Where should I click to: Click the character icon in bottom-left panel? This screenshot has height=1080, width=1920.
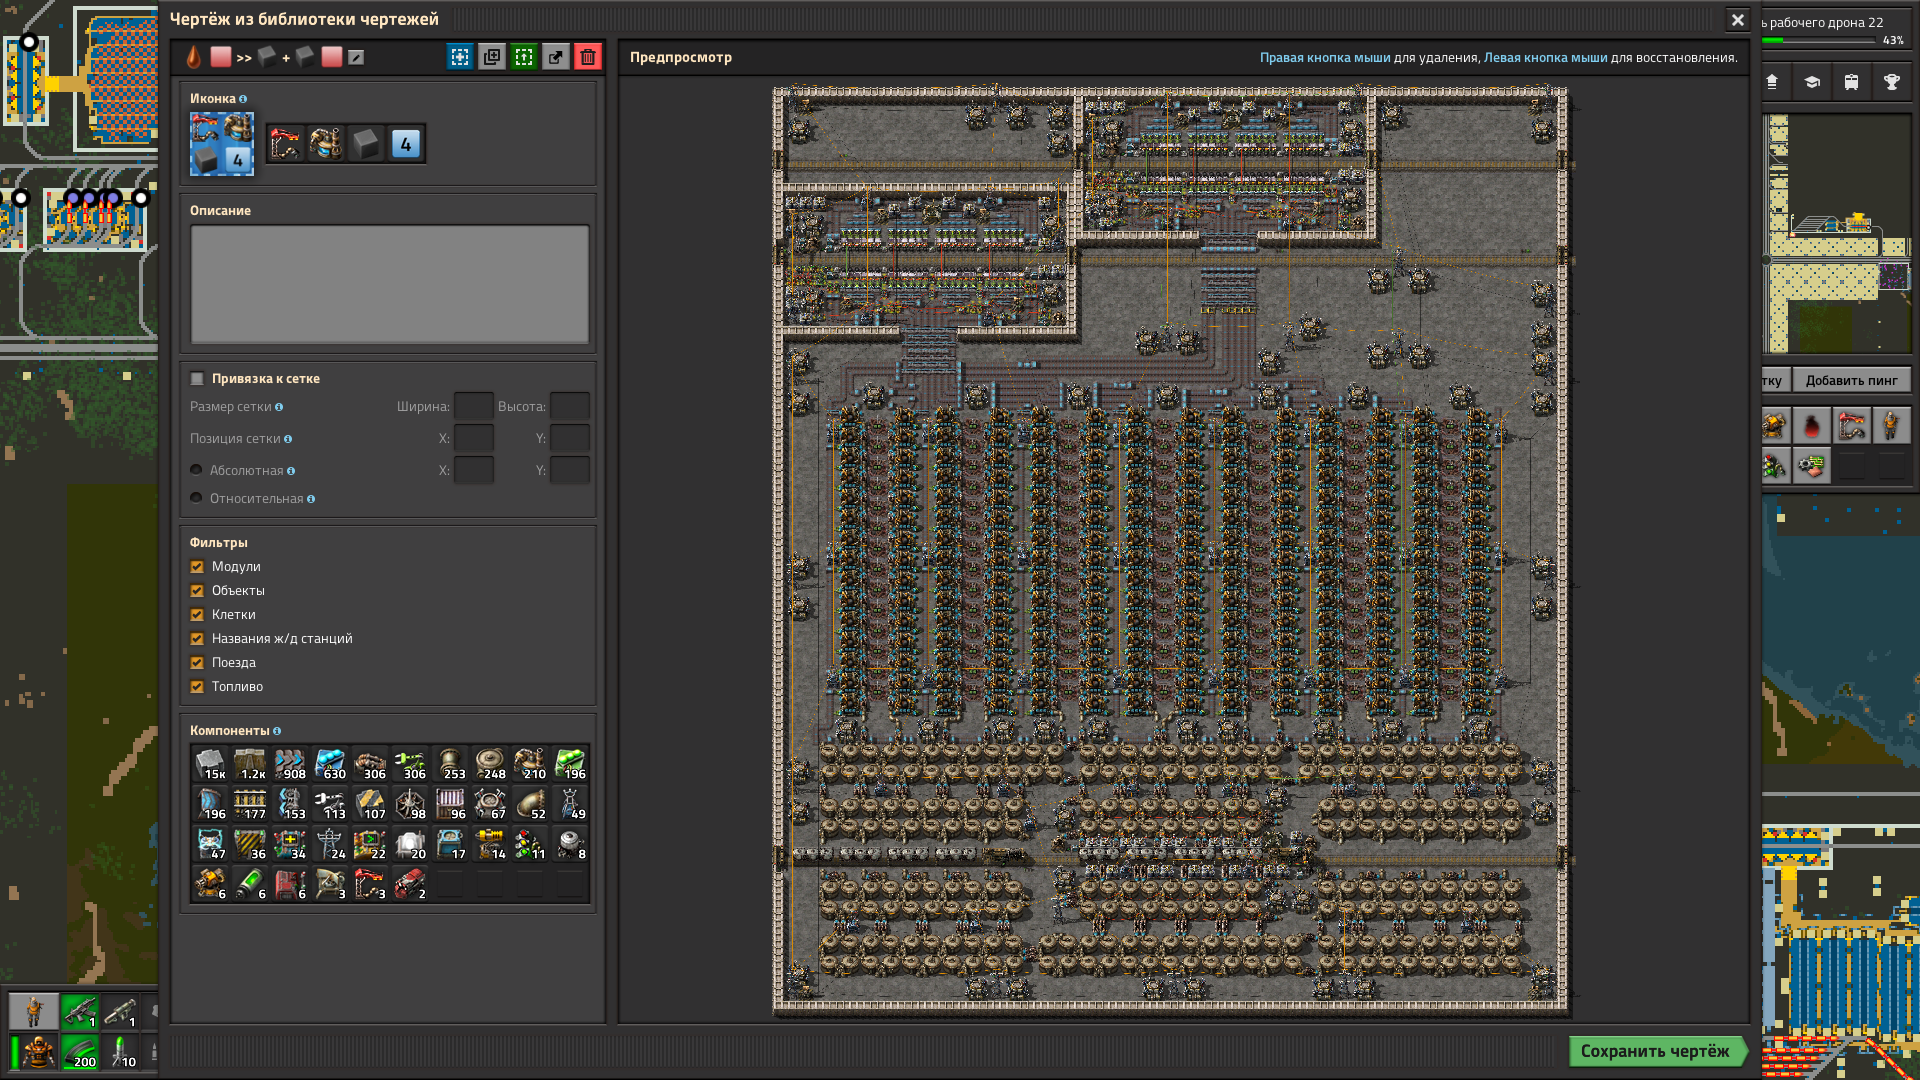click(x=34, y=1011)
